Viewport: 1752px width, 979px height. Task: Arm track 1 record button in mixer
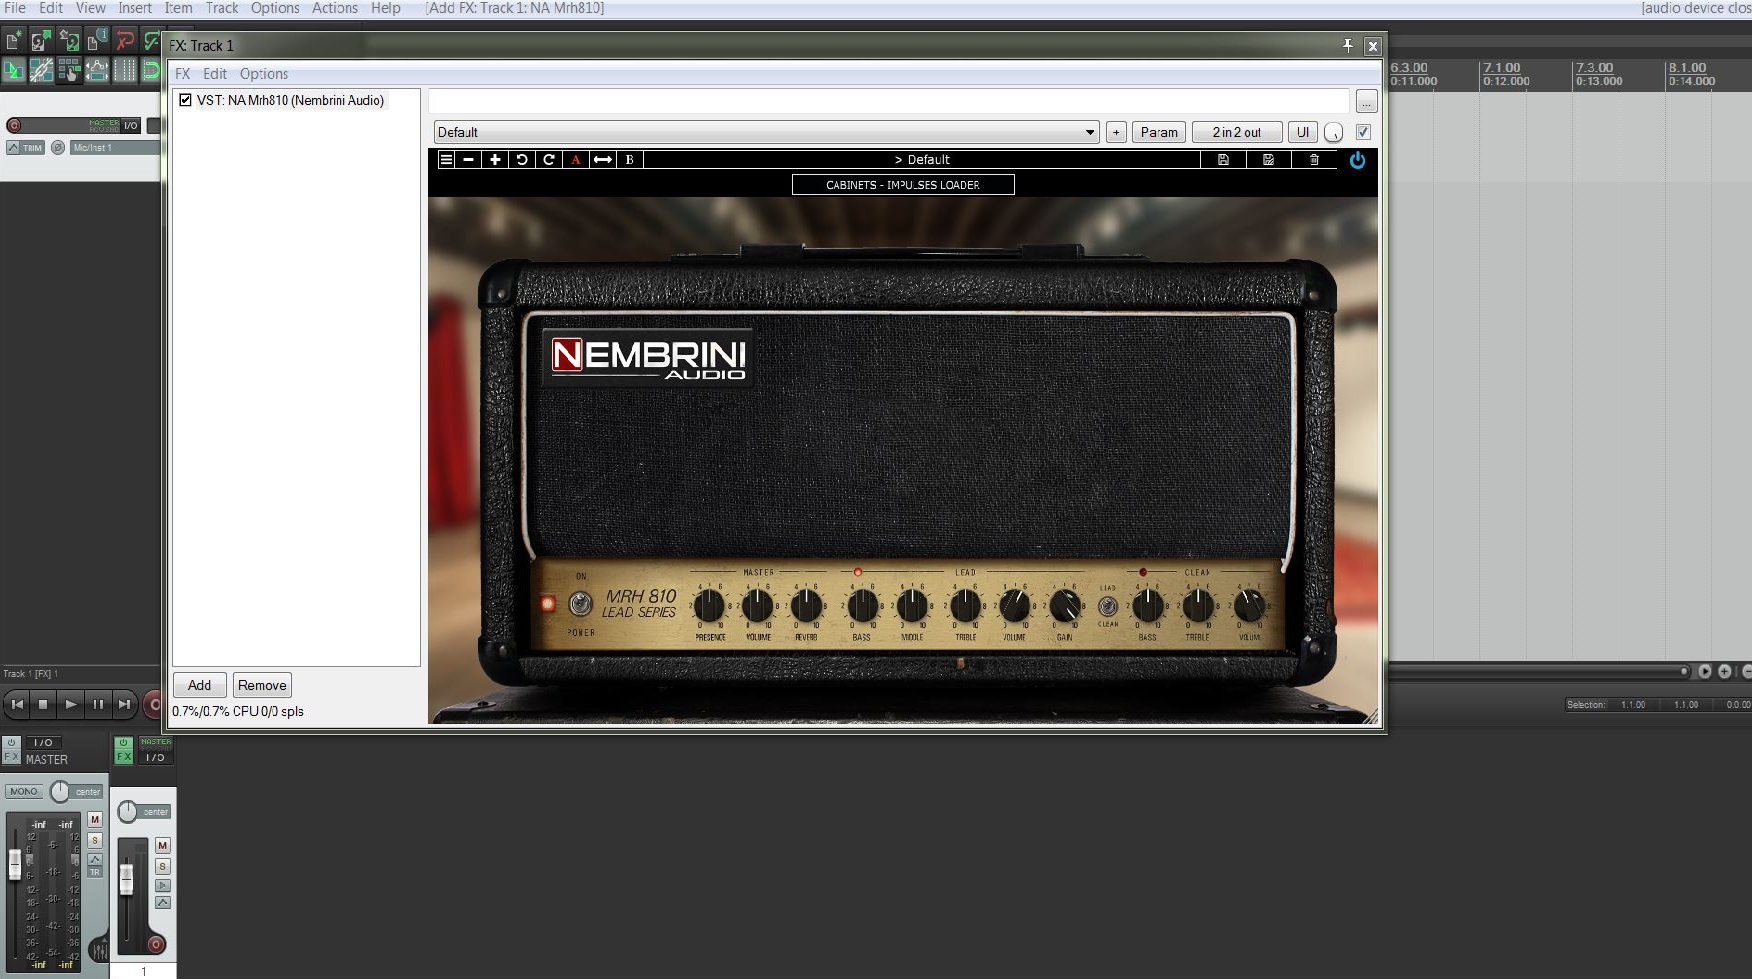point(156,944)
